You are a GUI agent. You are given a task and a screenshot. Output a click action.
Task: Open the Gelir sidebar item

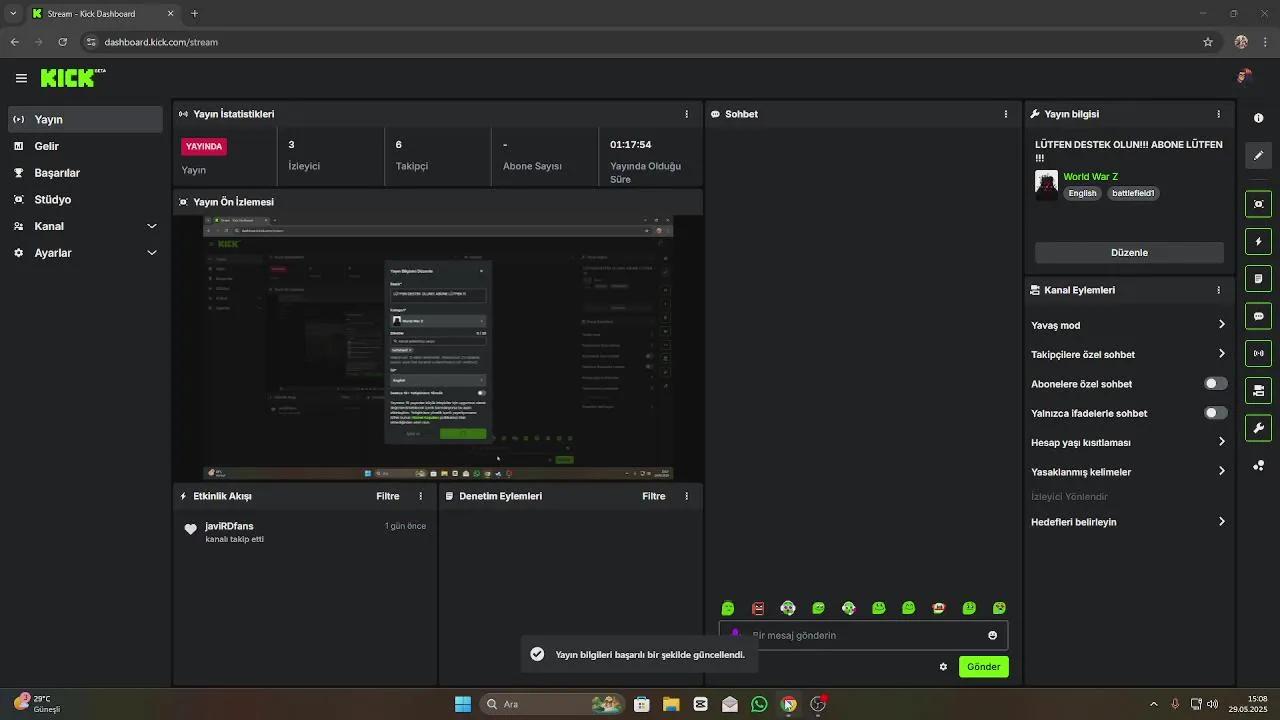[85, 146]
